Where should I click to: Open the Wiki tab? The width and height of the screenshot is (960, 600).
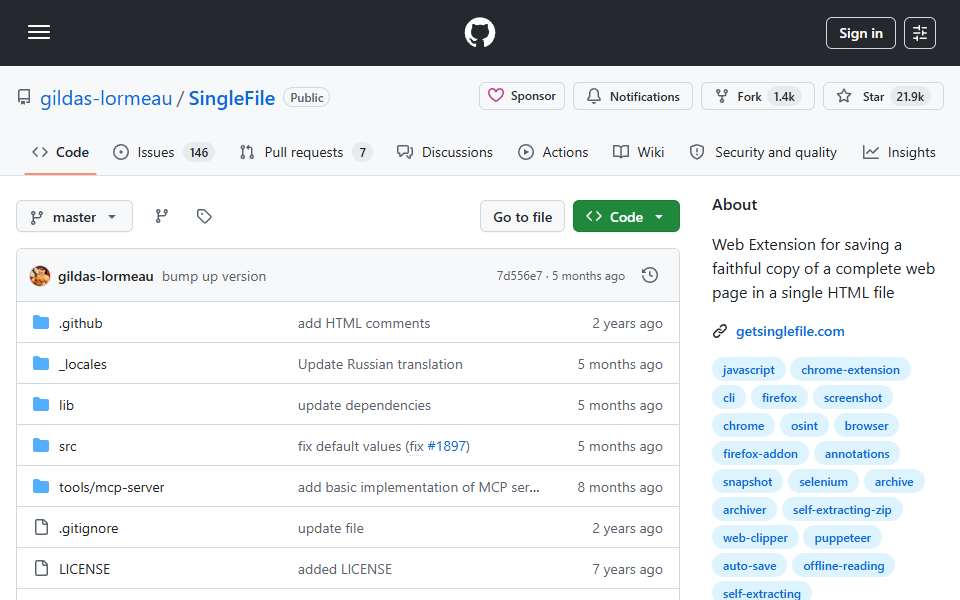(639, 152)
